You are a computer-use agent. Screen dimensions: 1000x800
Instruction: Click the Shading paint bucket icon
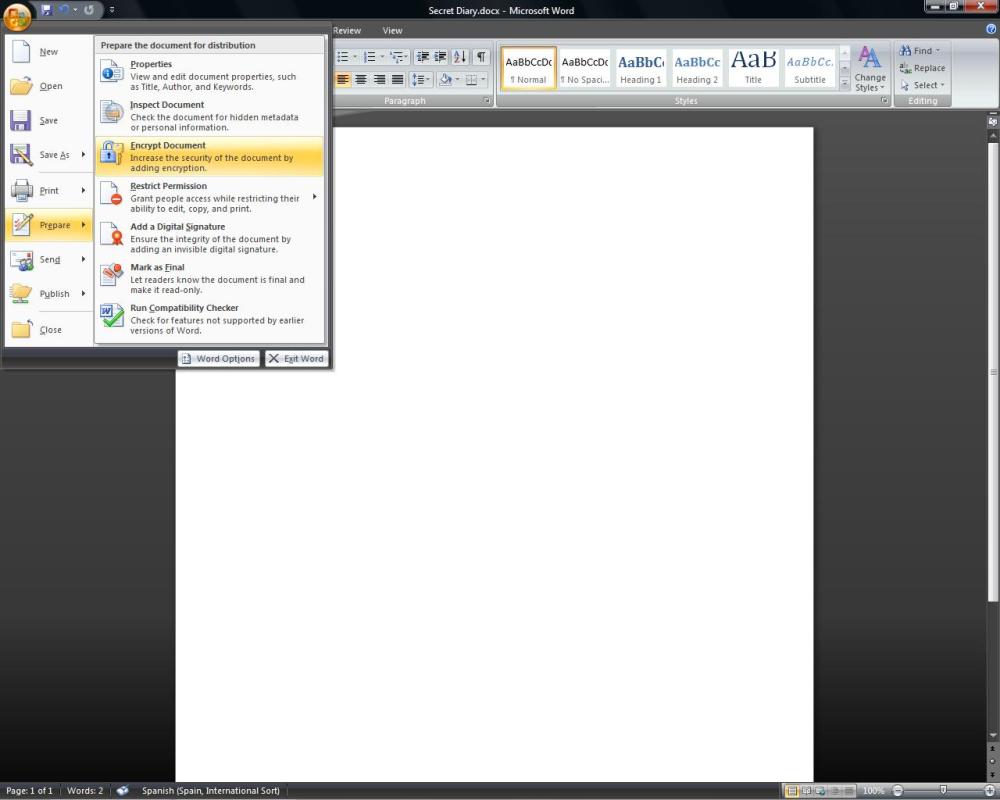tap(446, 80)
